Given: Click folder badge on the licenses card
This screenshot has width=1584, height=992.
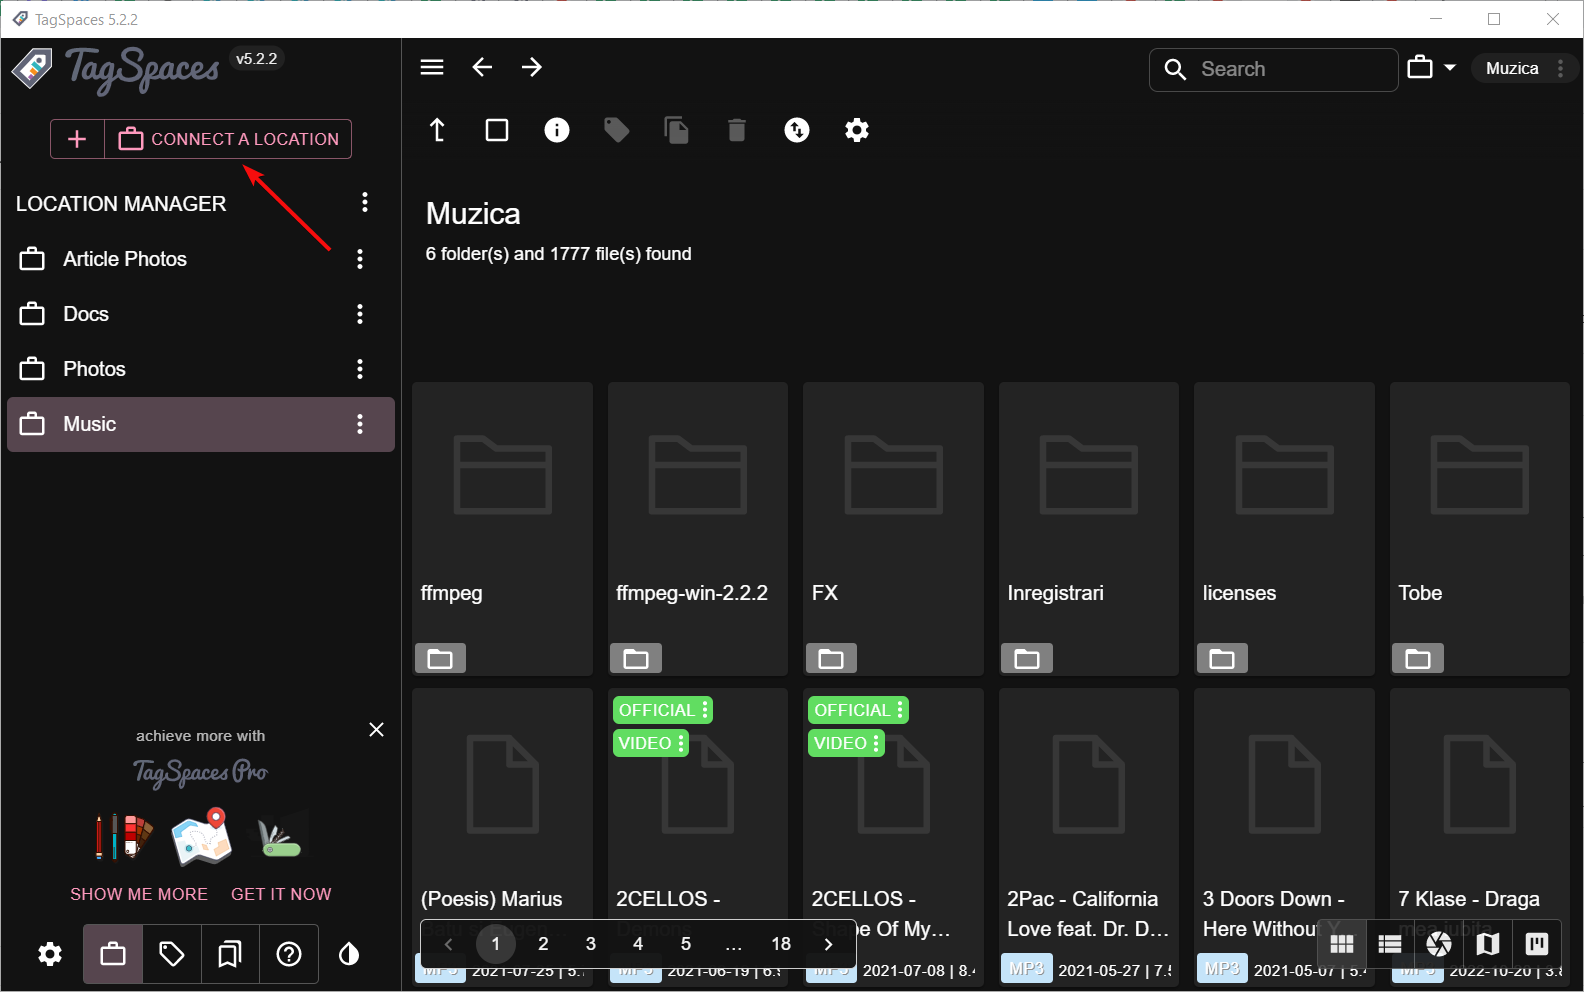Looking at the screenshot, I should 1222,658.
